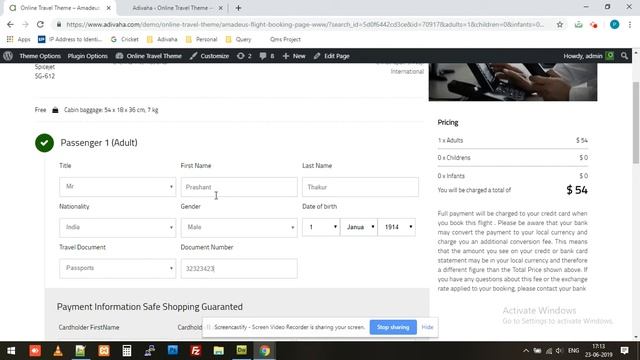Open birth day dropdown

click(321, 227)
